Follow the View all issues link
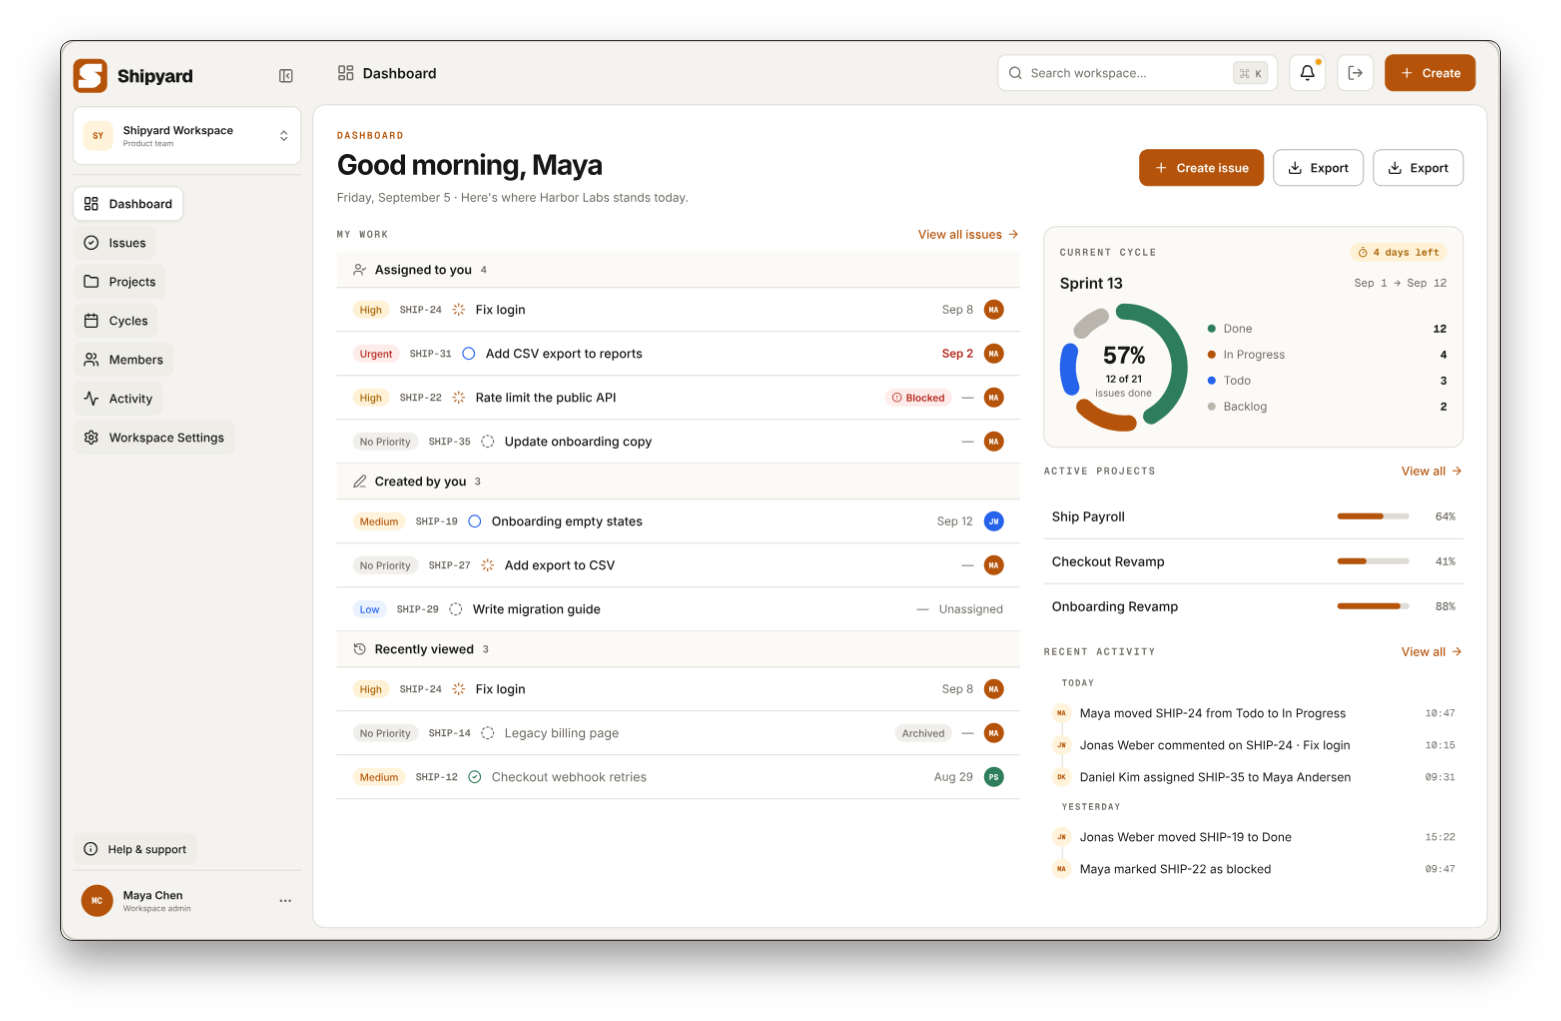 (x=968, y=235)
